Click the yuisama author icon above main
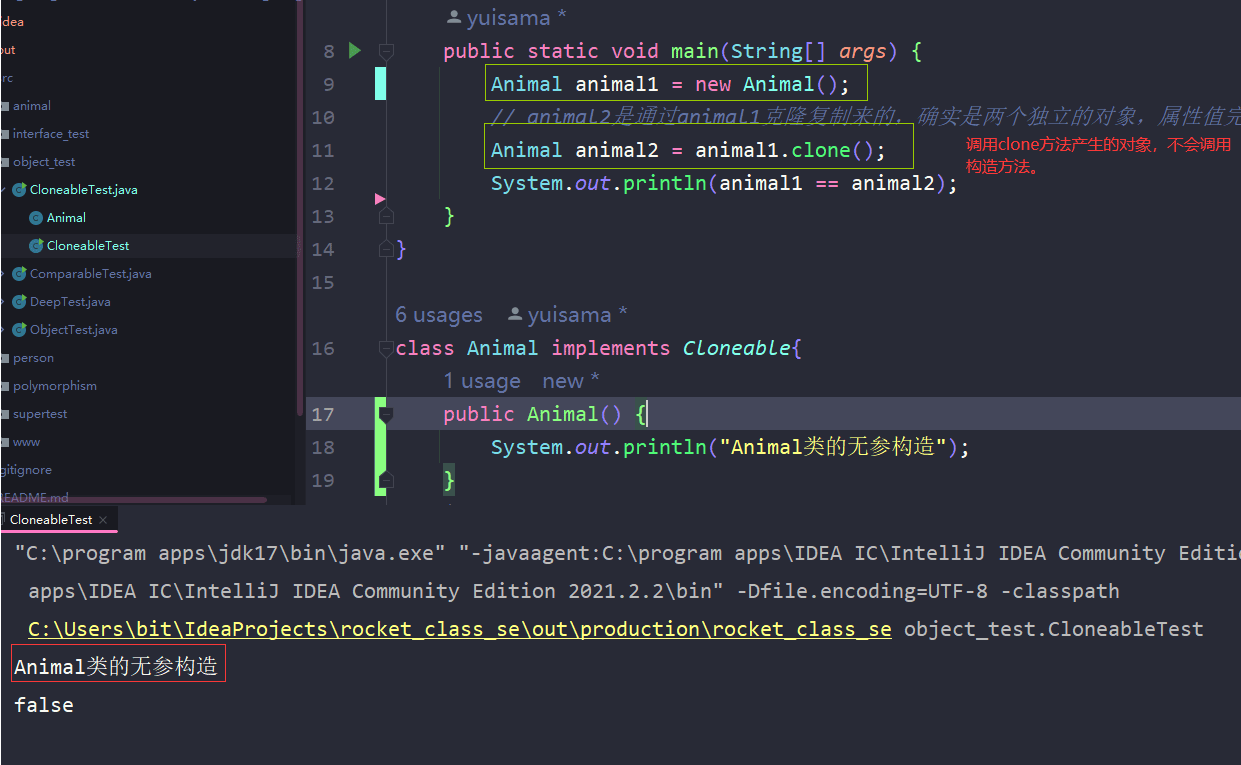This screenshot has height=765, width=1241. point(454,17)
